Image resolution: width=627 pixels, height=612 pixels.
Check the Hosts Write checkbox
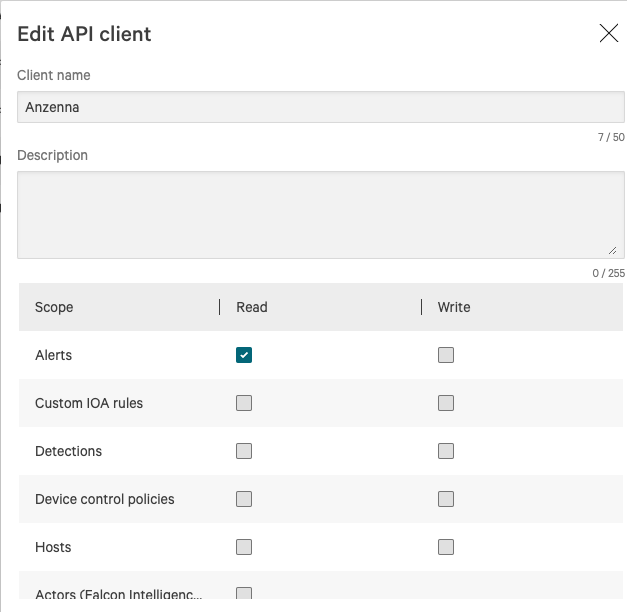446,547
